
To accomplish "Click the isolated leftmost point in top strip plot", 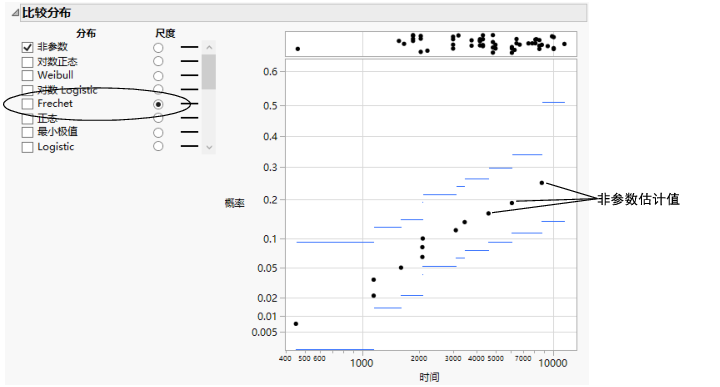I will [298, 49].
